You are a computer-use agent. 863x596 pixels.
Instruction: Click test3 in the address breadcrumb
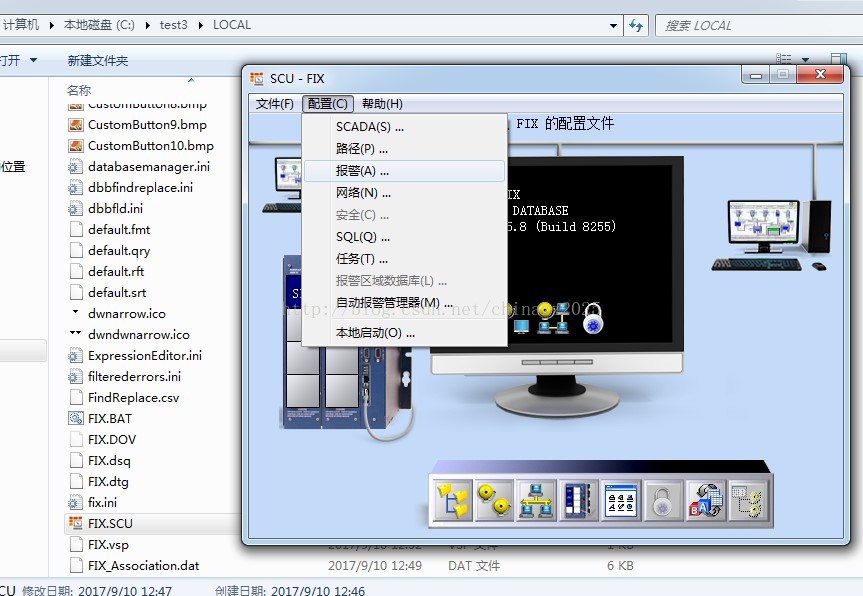click(x=173, y=25)
